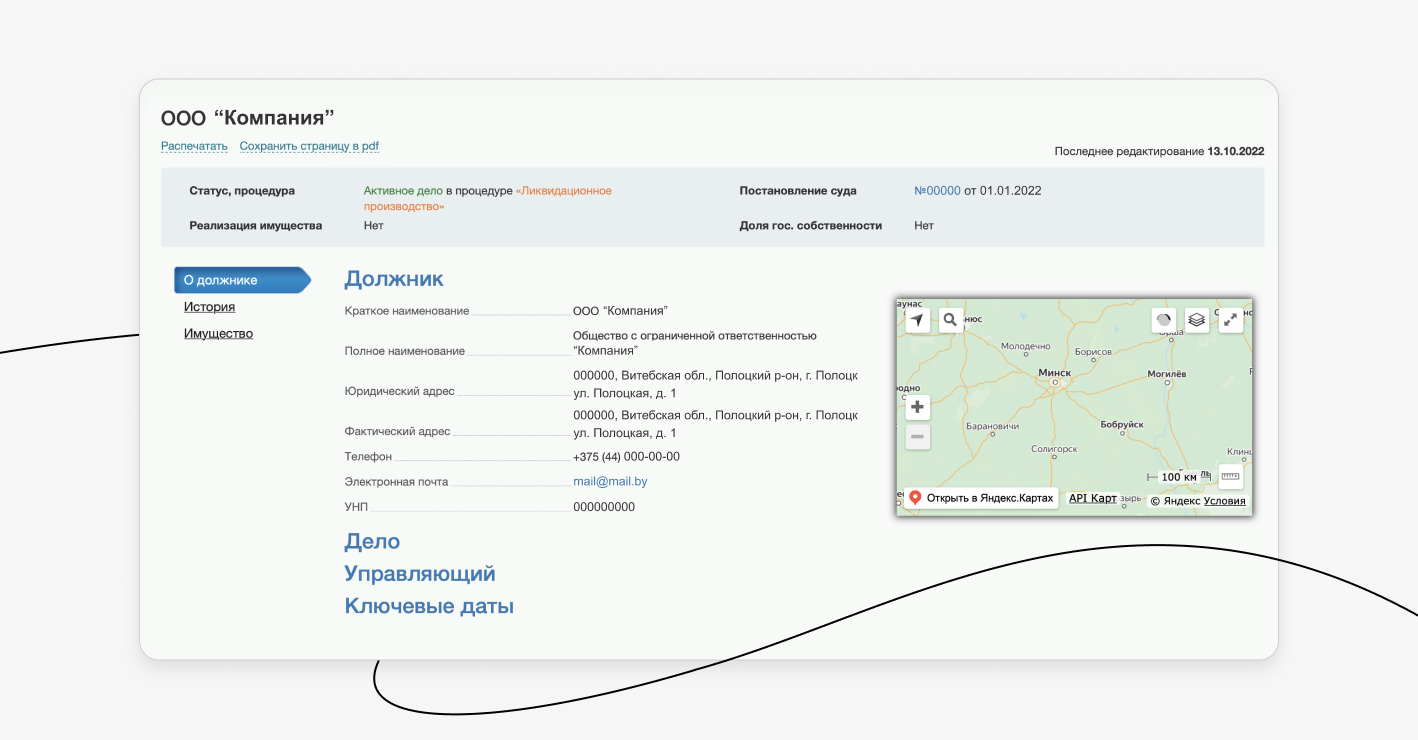Click the Активное дело status text
Image resolution: width=1418 pixels, height=740 pixels.
tap(403, 191)
